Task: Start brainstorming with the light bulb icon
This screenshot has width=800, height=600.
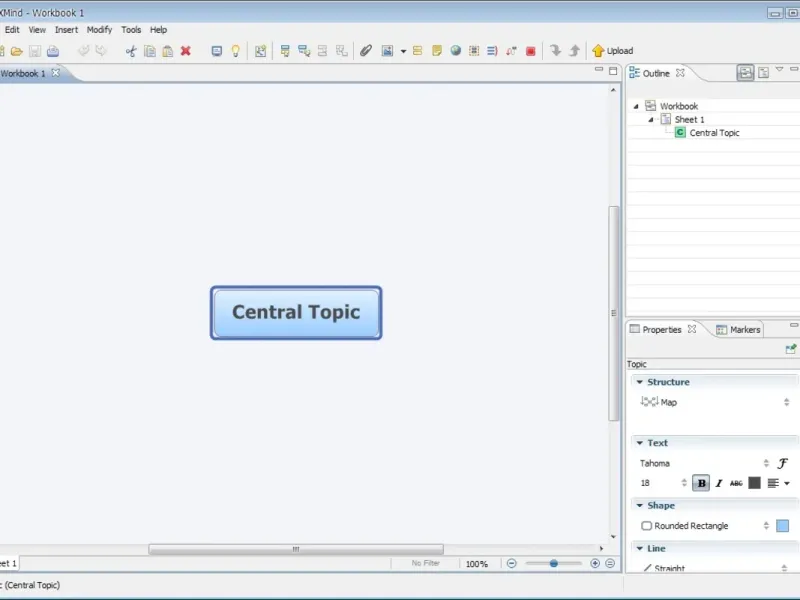Action: pos(235,51)
